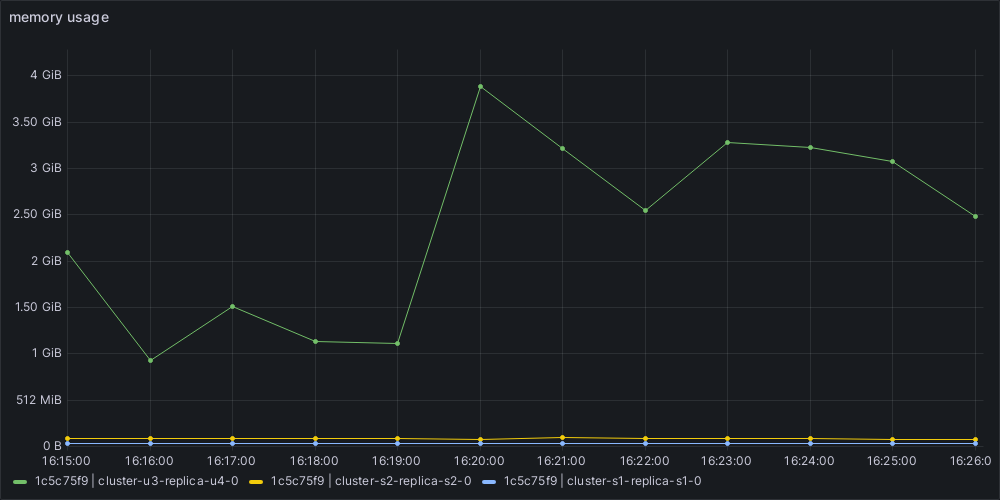
Task: Click the 16:21:00 x-axis label
Action: click(x=562, y=460)
